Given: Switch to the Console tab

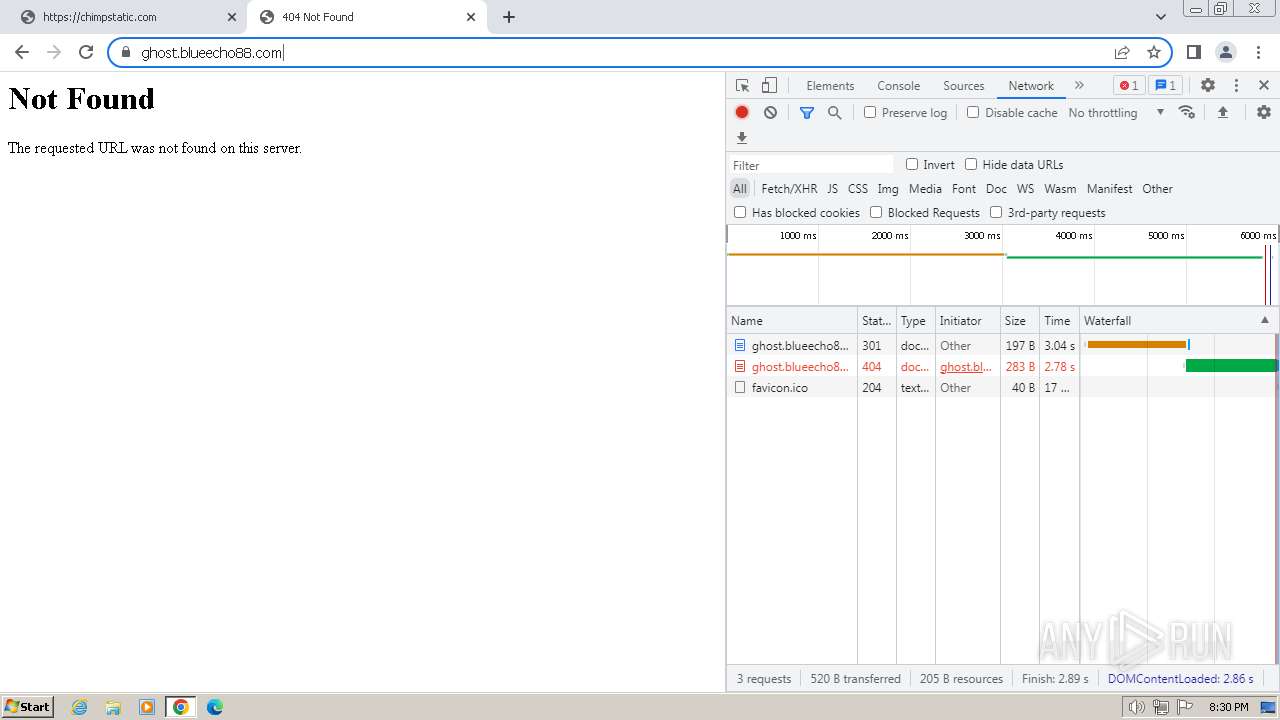Looking at the screenshot, I should point(898,86).
